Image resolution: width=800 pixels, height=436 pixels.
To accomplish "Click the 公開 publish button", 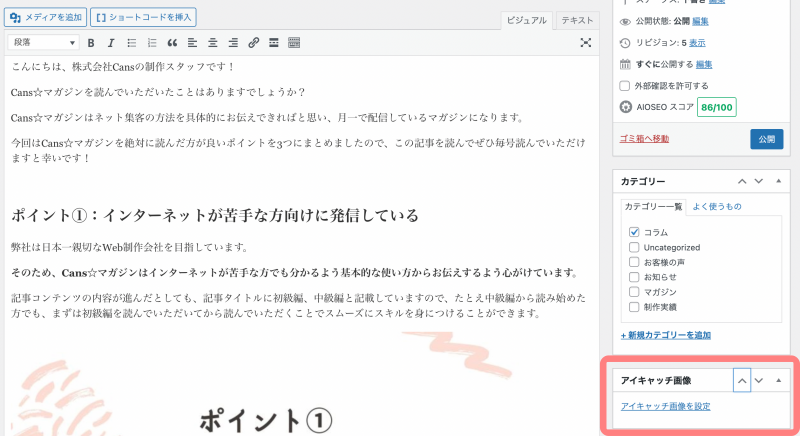I will tap(766, 138).
